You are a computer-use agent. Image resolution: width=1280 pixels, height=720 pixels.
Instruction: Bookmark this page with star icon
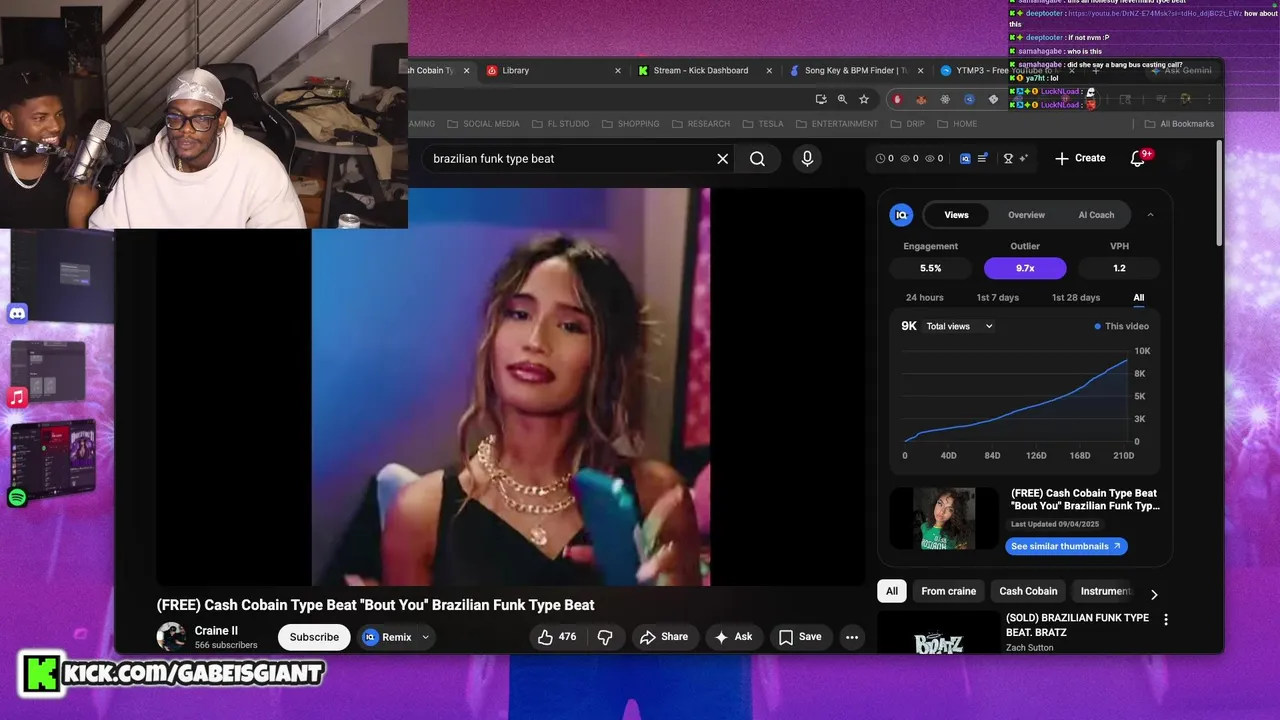pos(864,99)
